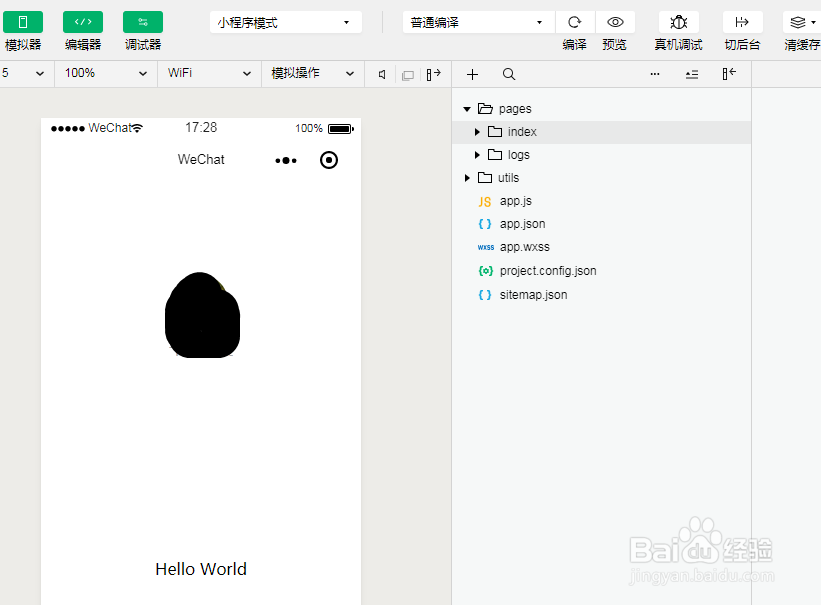The width and height of the screenshot is (821, 605).
Task: Open the device model dropdown ending in 5
Action: pyautogui.click(x=25, y=73)
